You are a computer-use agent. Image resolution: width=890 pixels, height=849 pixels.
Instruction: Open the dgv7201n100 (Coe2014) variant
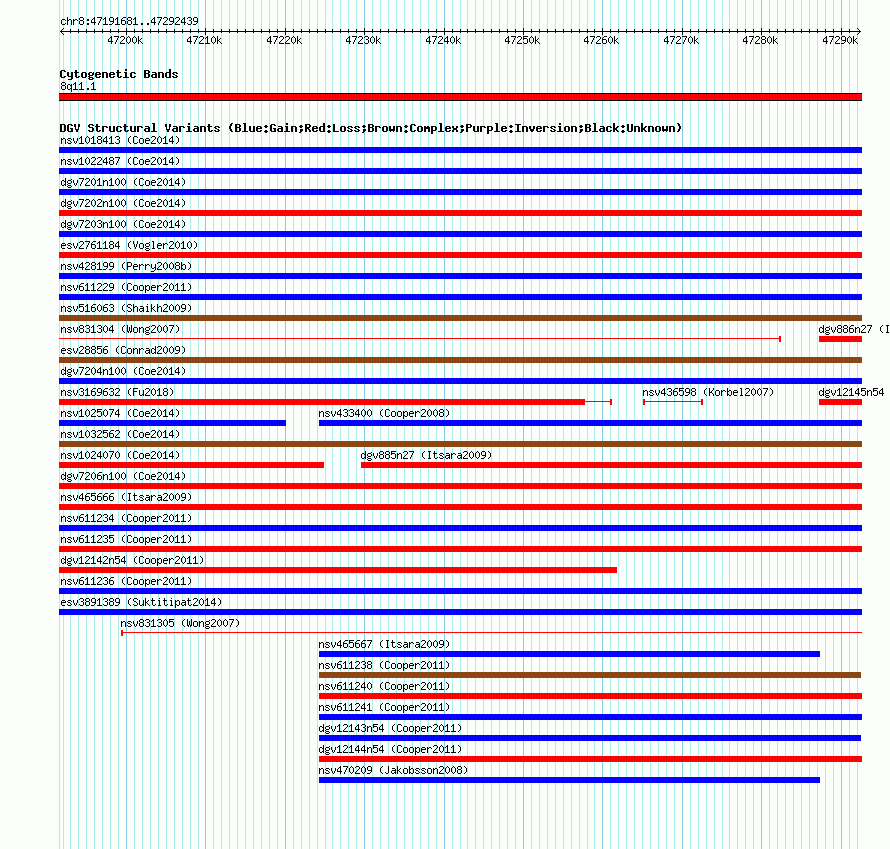click(123, 182)
